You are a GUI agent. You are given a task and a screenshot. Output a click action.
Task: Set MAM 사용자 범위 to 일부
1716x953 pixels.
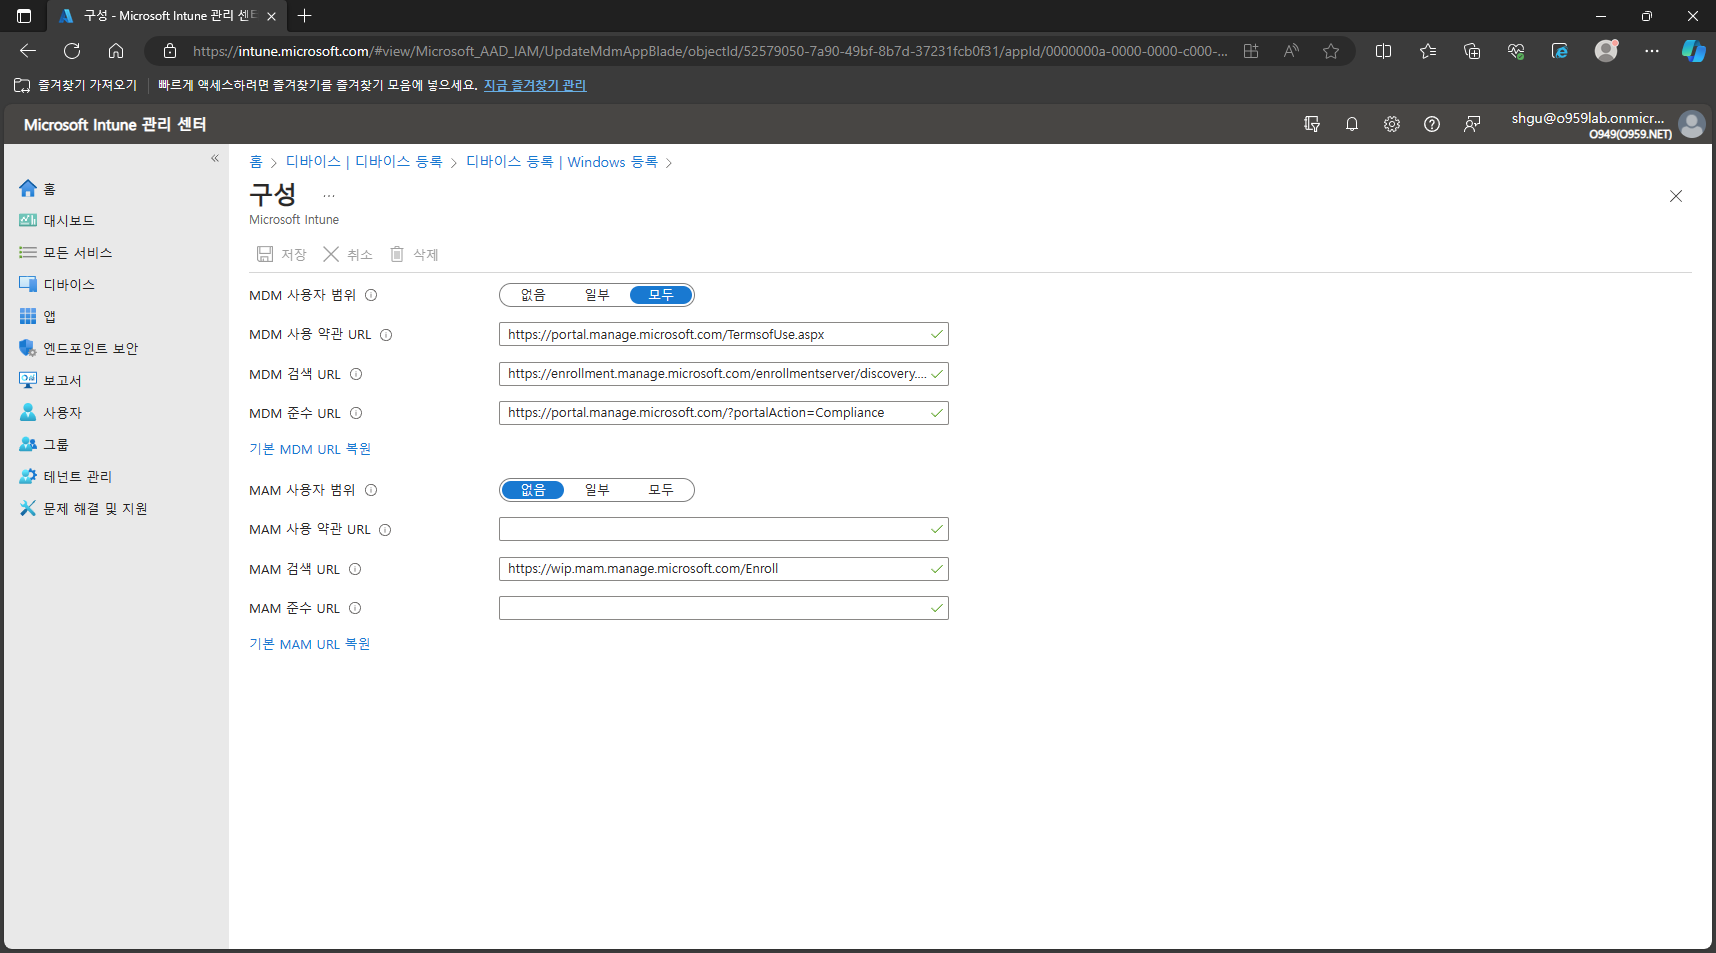point(597,490)
